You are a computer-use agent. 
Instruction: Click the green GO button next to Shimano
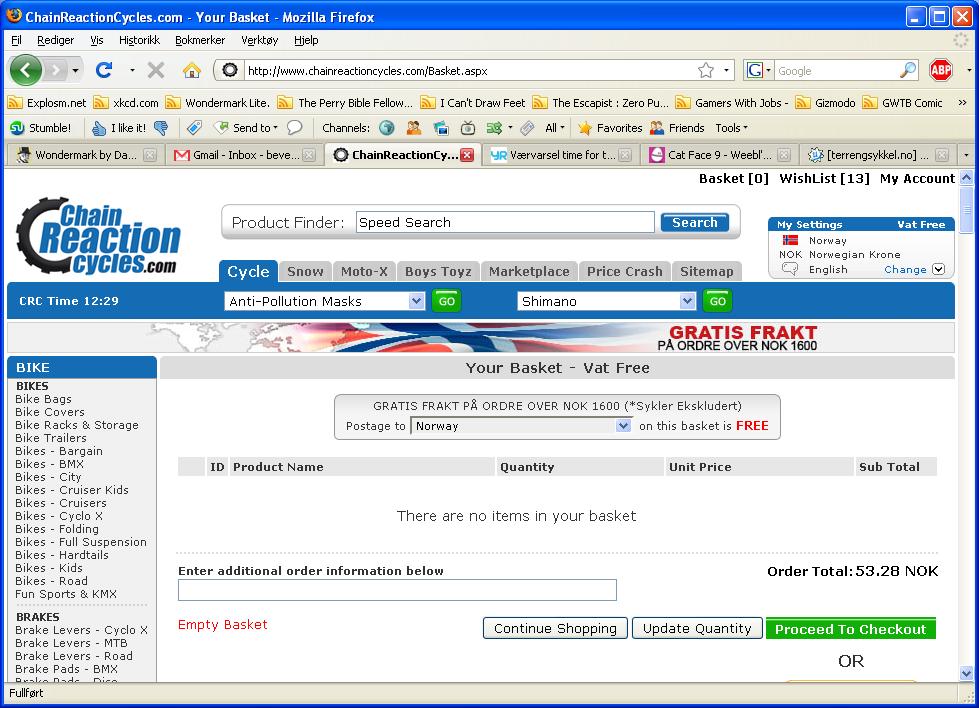[x=717, y=301]
